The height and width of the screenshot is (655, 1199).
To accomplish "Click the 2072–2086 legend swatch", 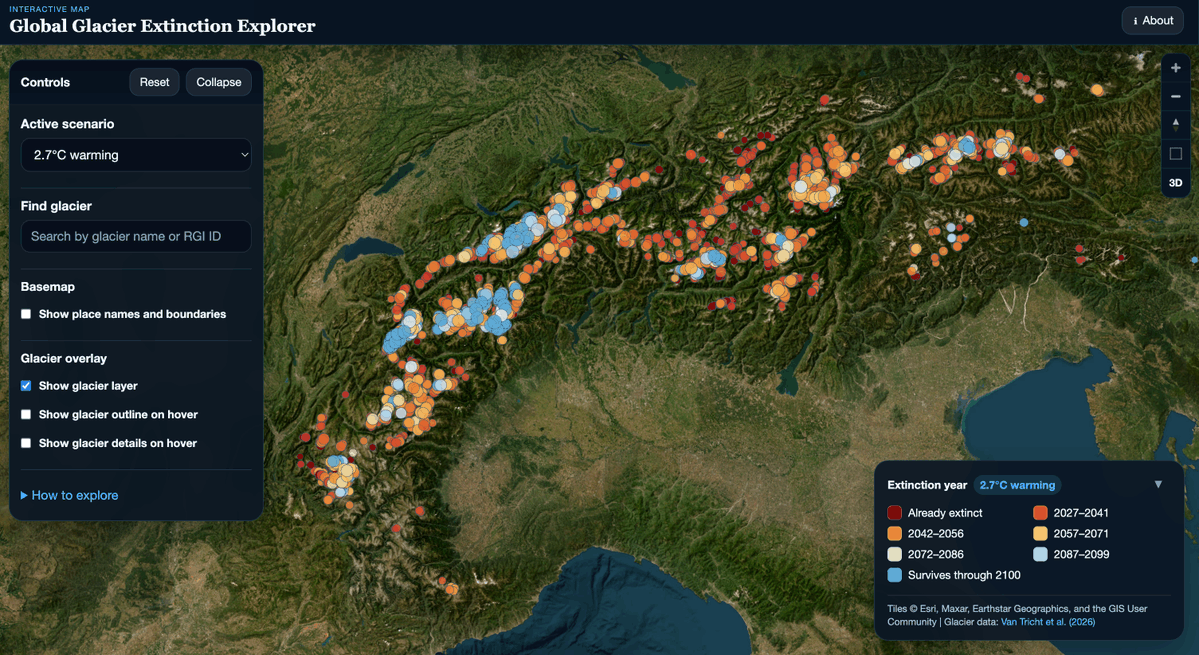I will pos(895,554).
